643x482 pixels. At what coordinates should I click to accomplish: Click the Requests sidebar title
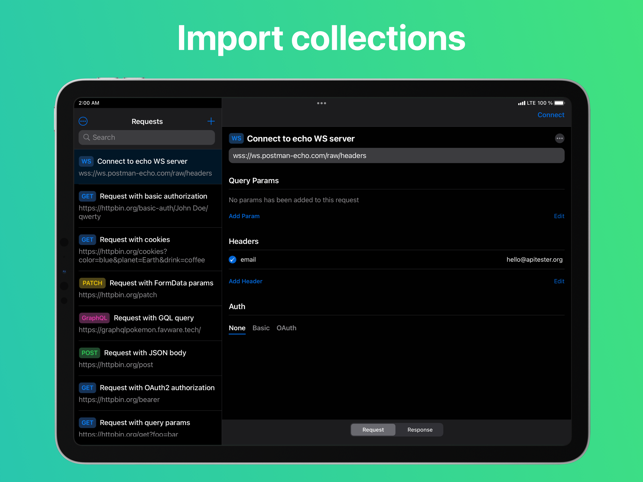(x=147, y=121)
